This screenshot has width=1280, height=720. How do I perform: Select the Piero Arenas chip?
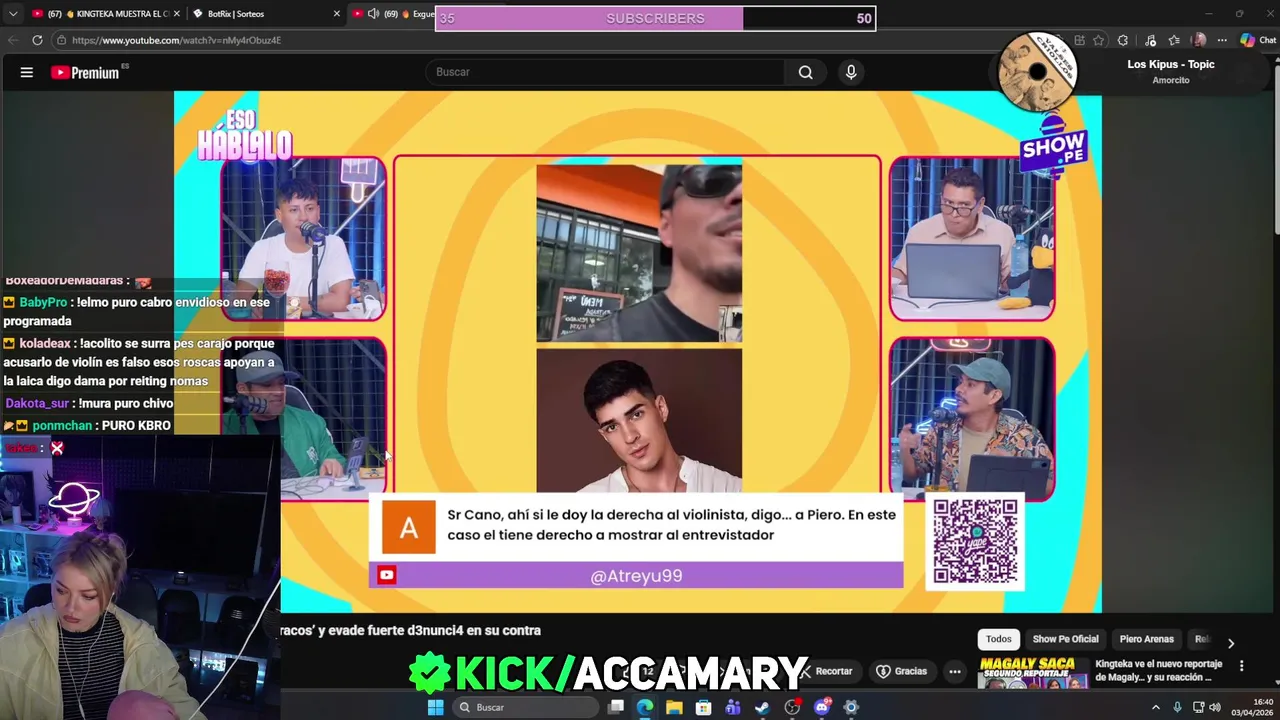[x=1146, y=639]
